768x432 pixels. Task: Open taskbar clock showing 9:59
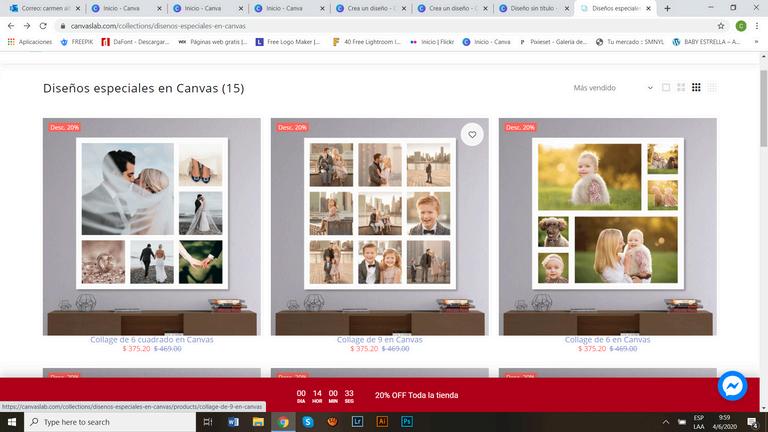tap(724, 422)
